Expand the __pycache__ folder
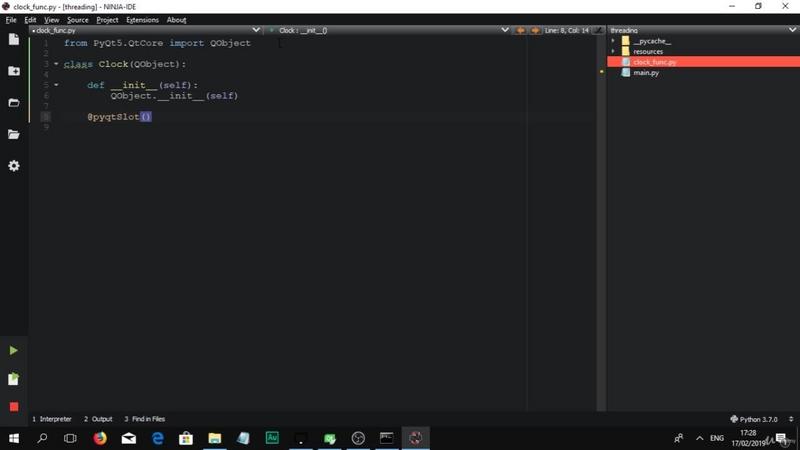The image size is (800, 450). click(613, 41)
